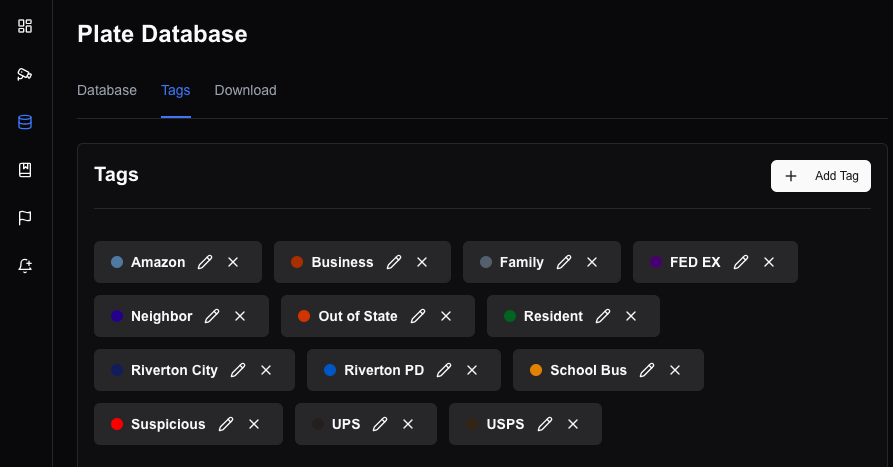Click the pencil icon beside Family
Screen dimensions: 893x467
coord(564,262)
